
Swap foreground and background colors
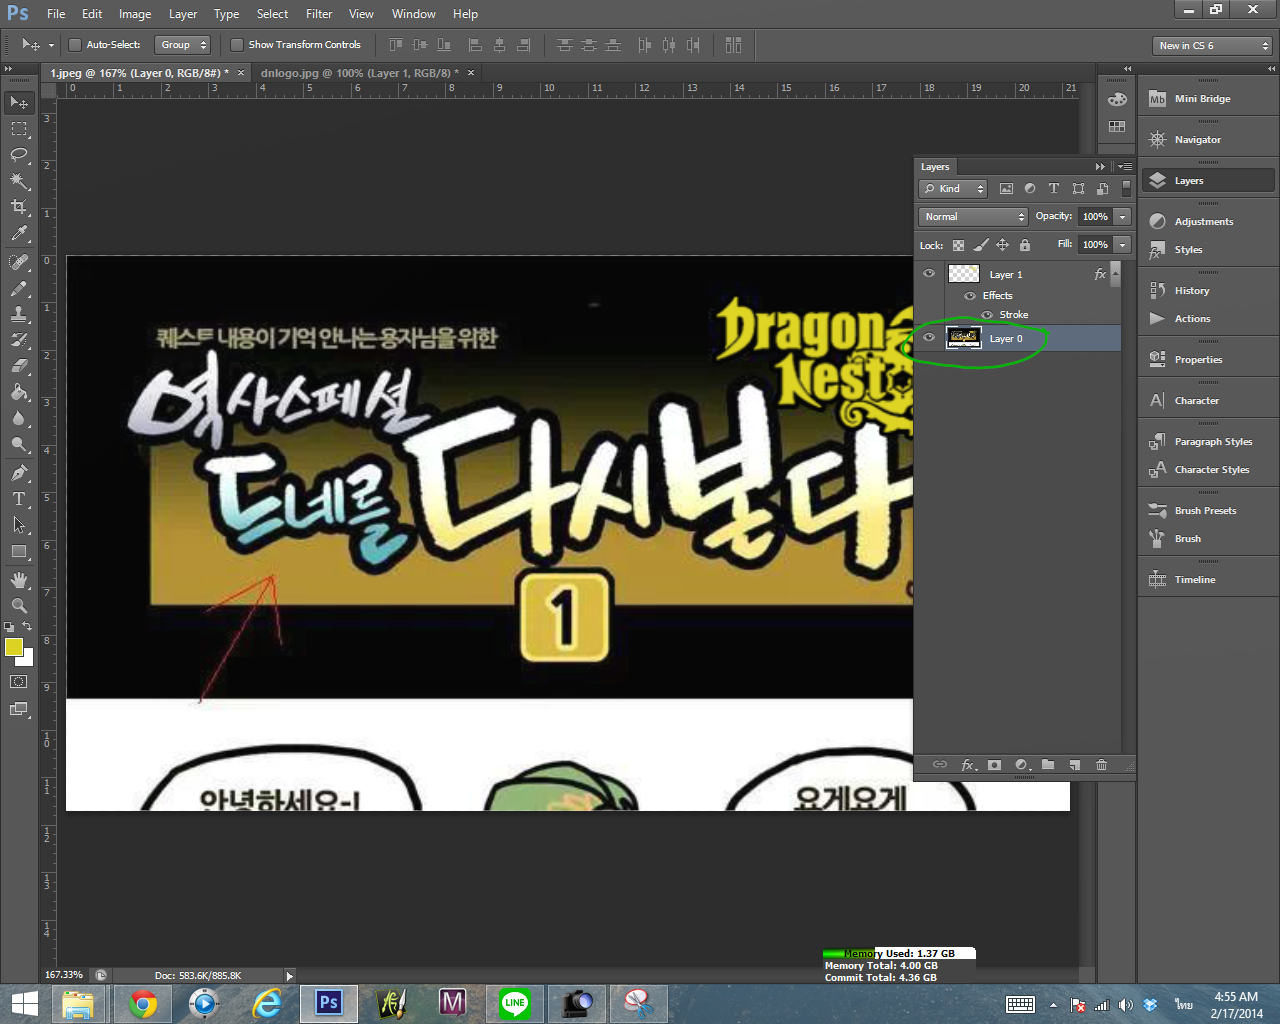coord(28,627)
